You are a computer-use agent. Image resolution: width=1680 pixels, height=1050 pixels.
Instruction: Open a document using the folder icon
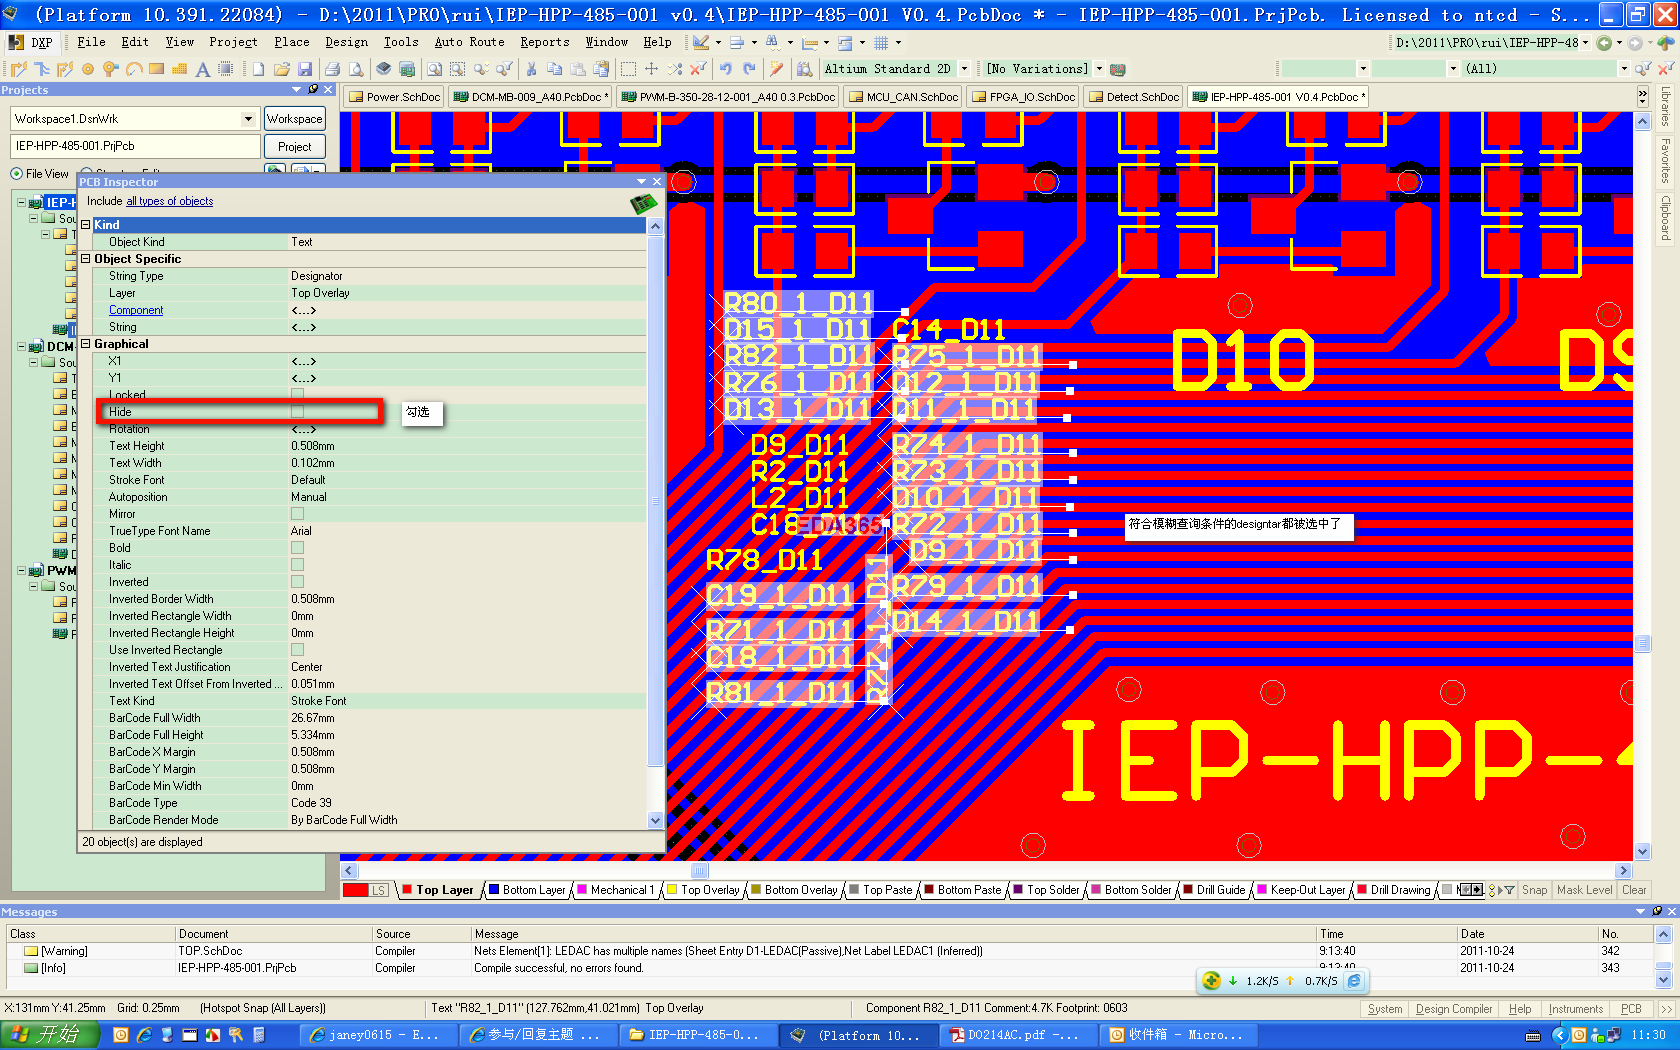(281, 69)
